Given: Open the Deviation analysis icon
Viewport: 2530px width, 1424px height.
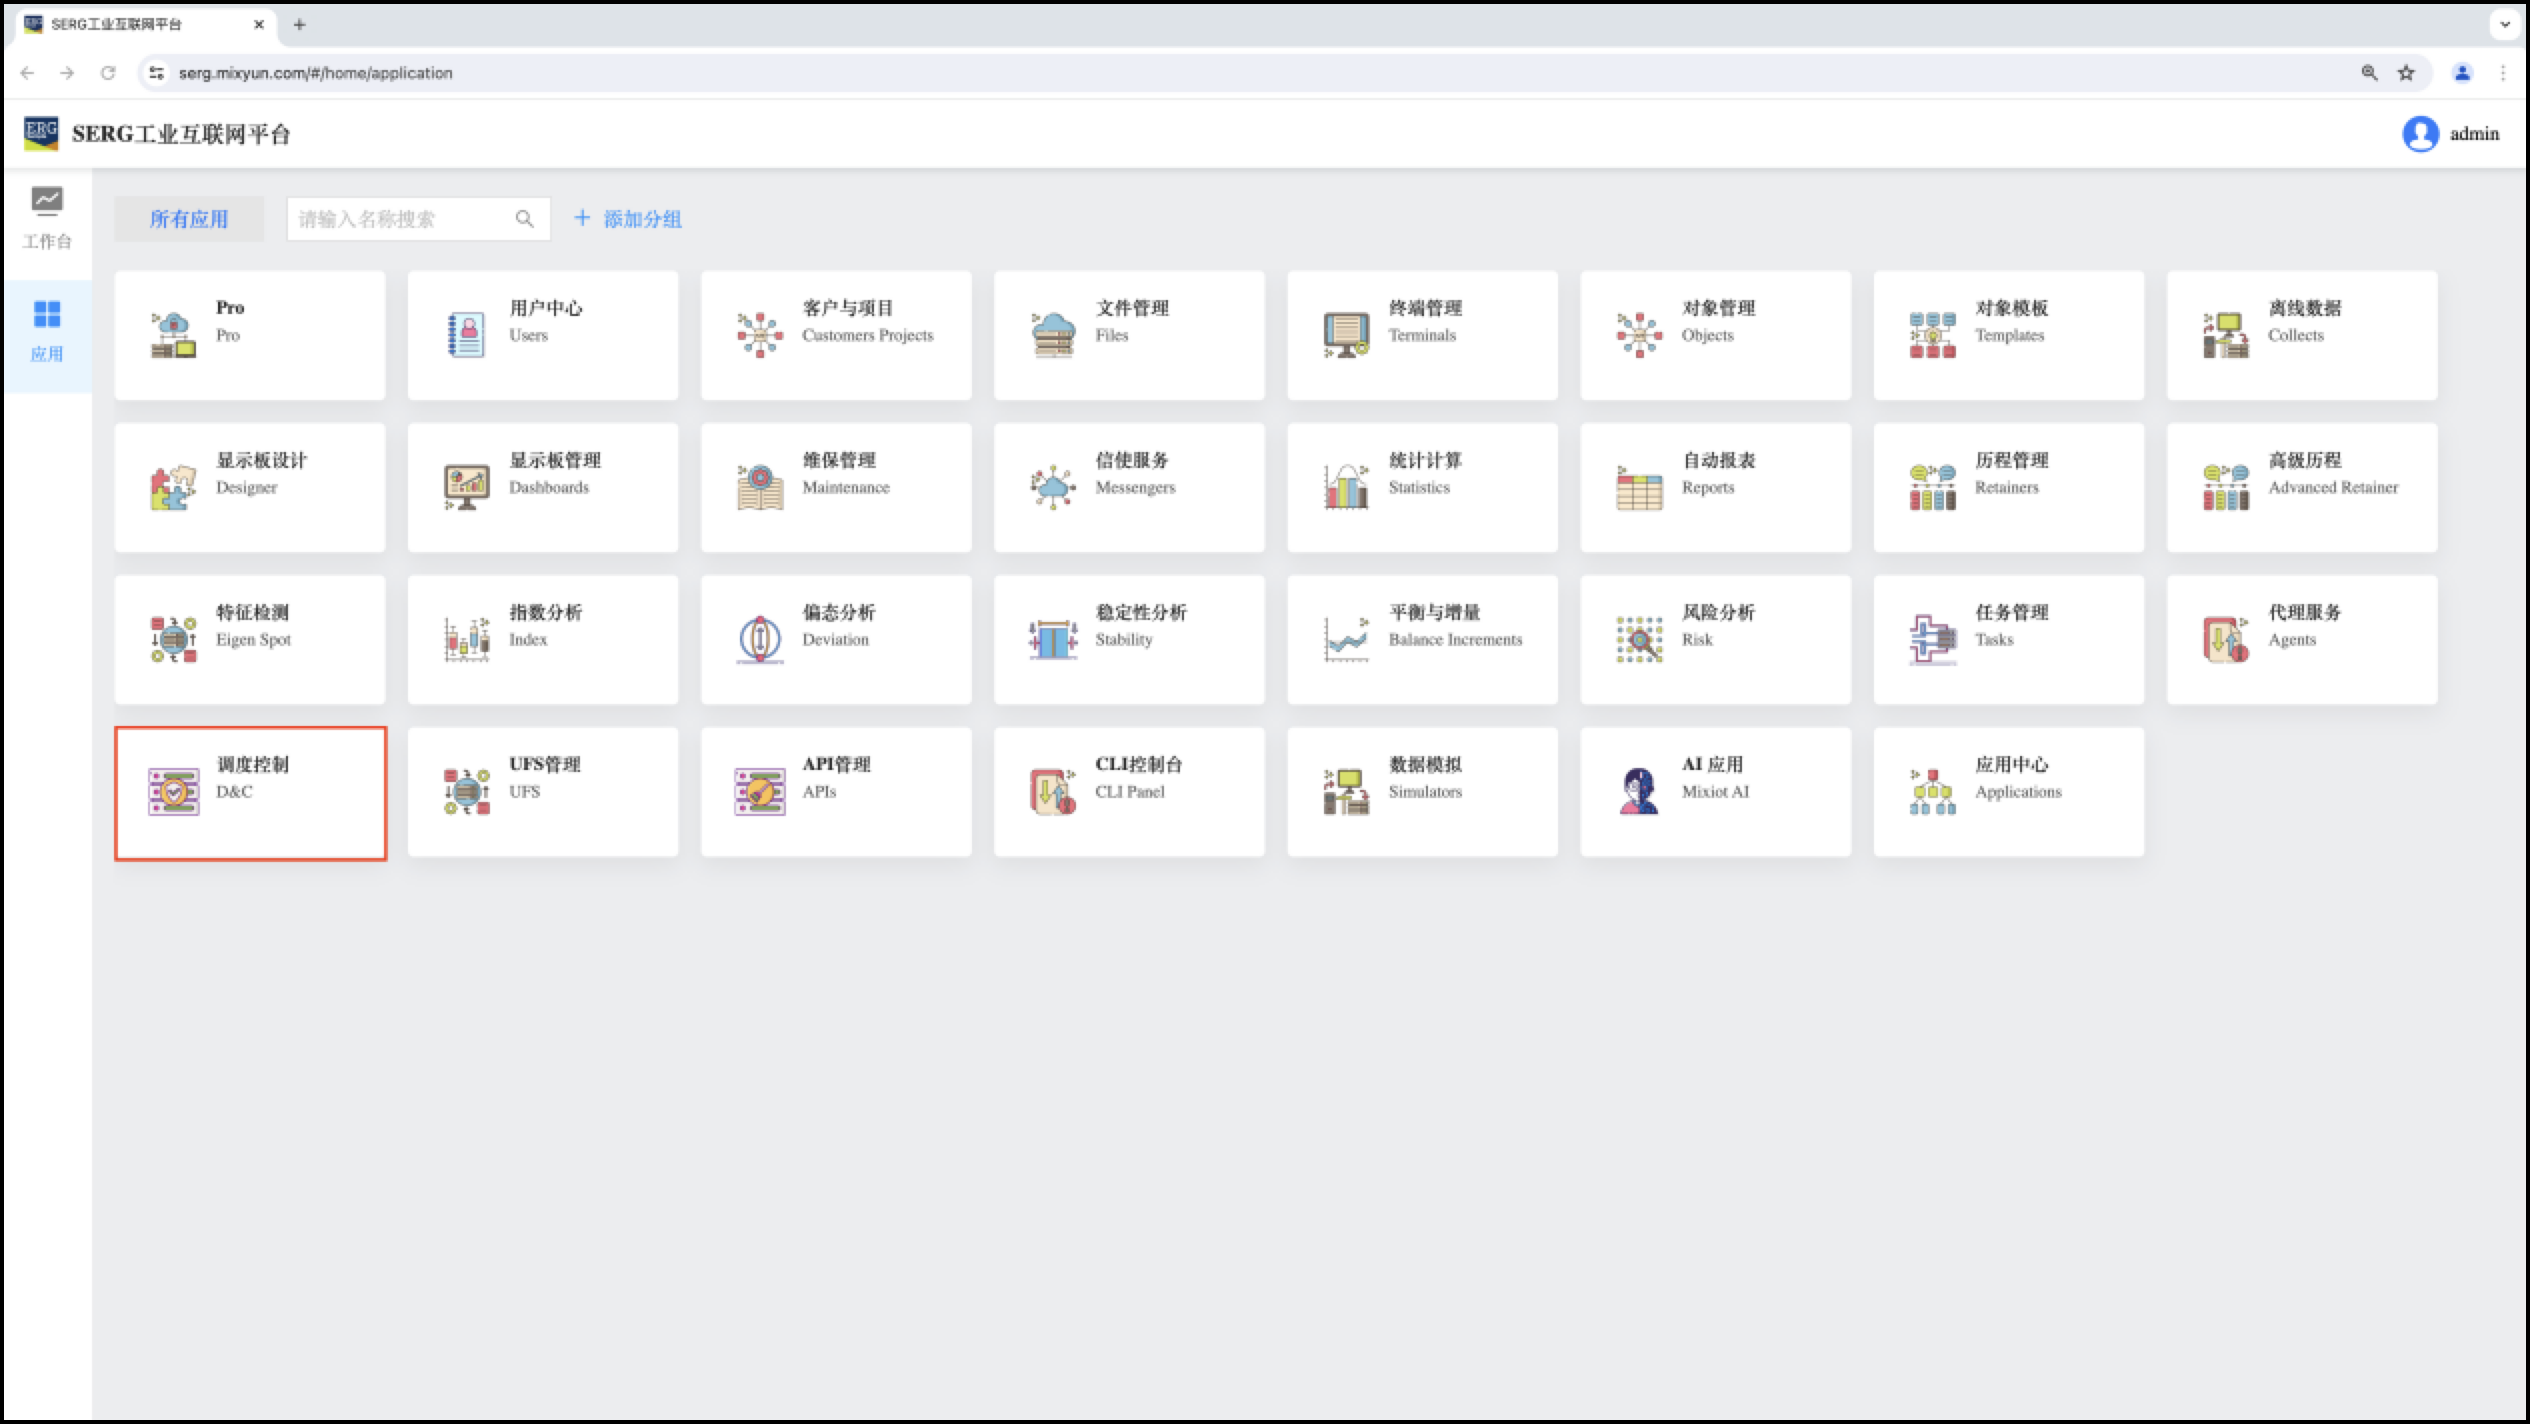Looking at the screenshot, I should pos(759,640).
